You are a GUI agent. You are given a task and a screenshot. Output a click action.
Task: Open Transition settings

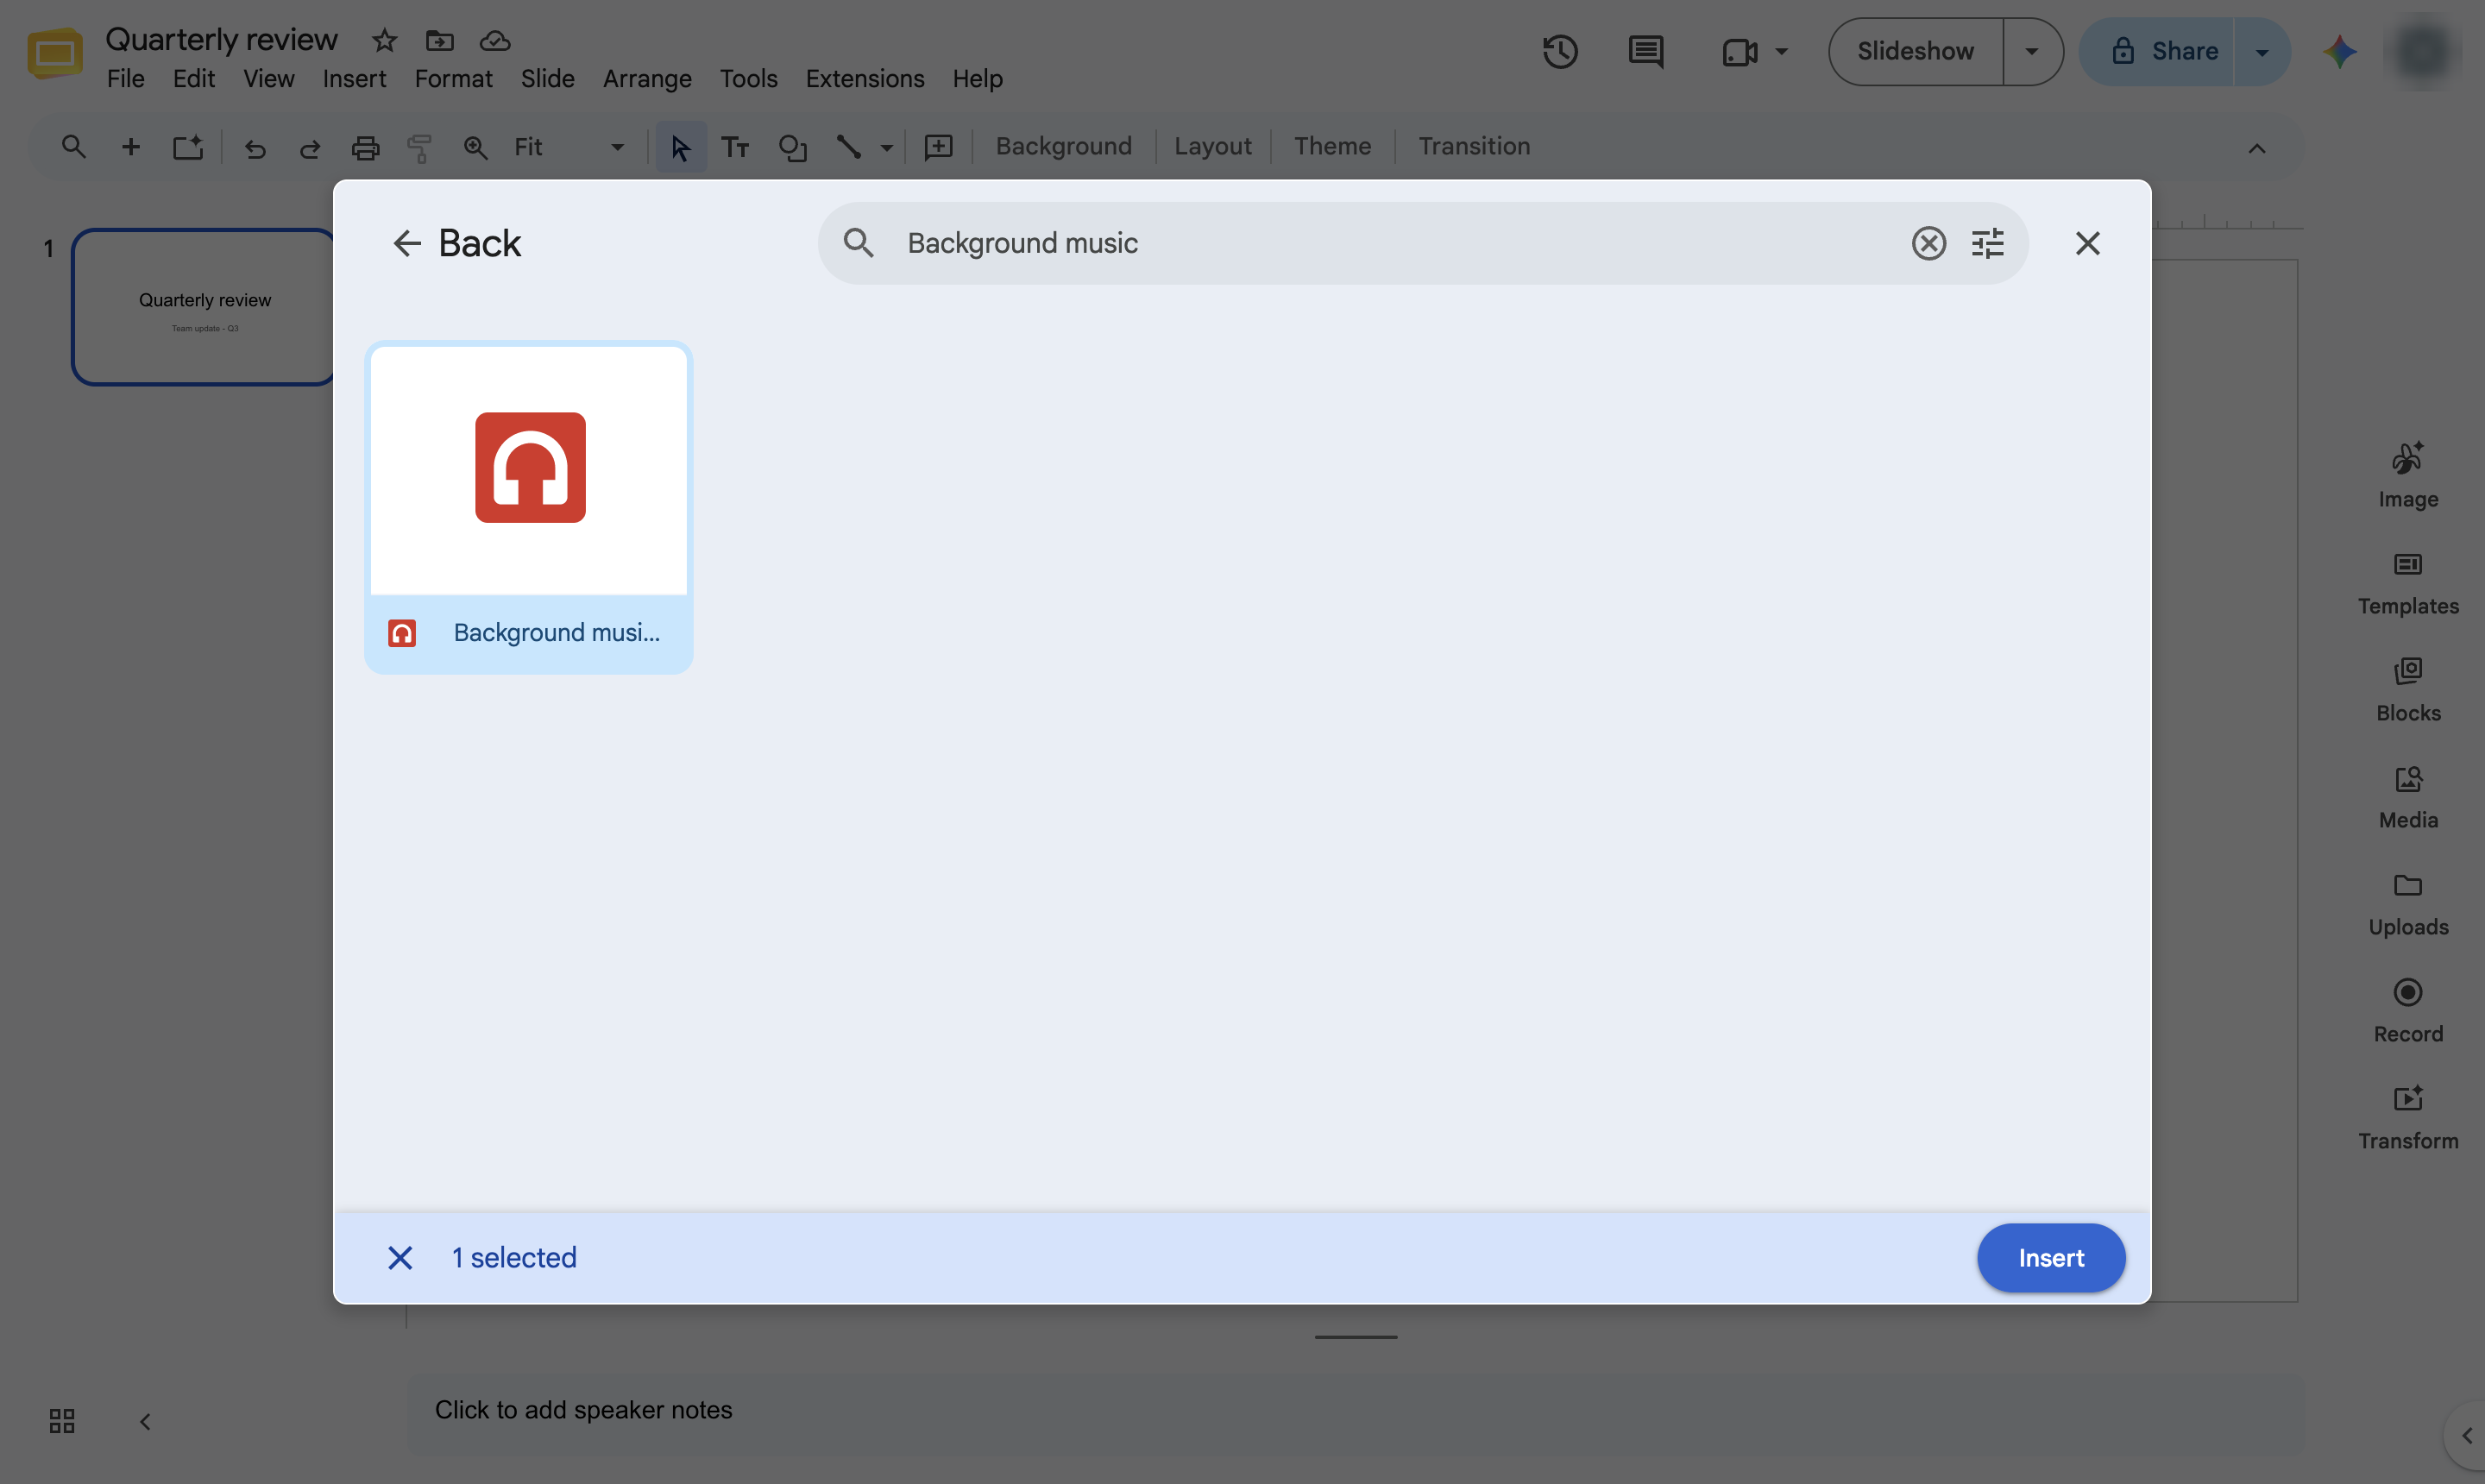[1474, 146]
